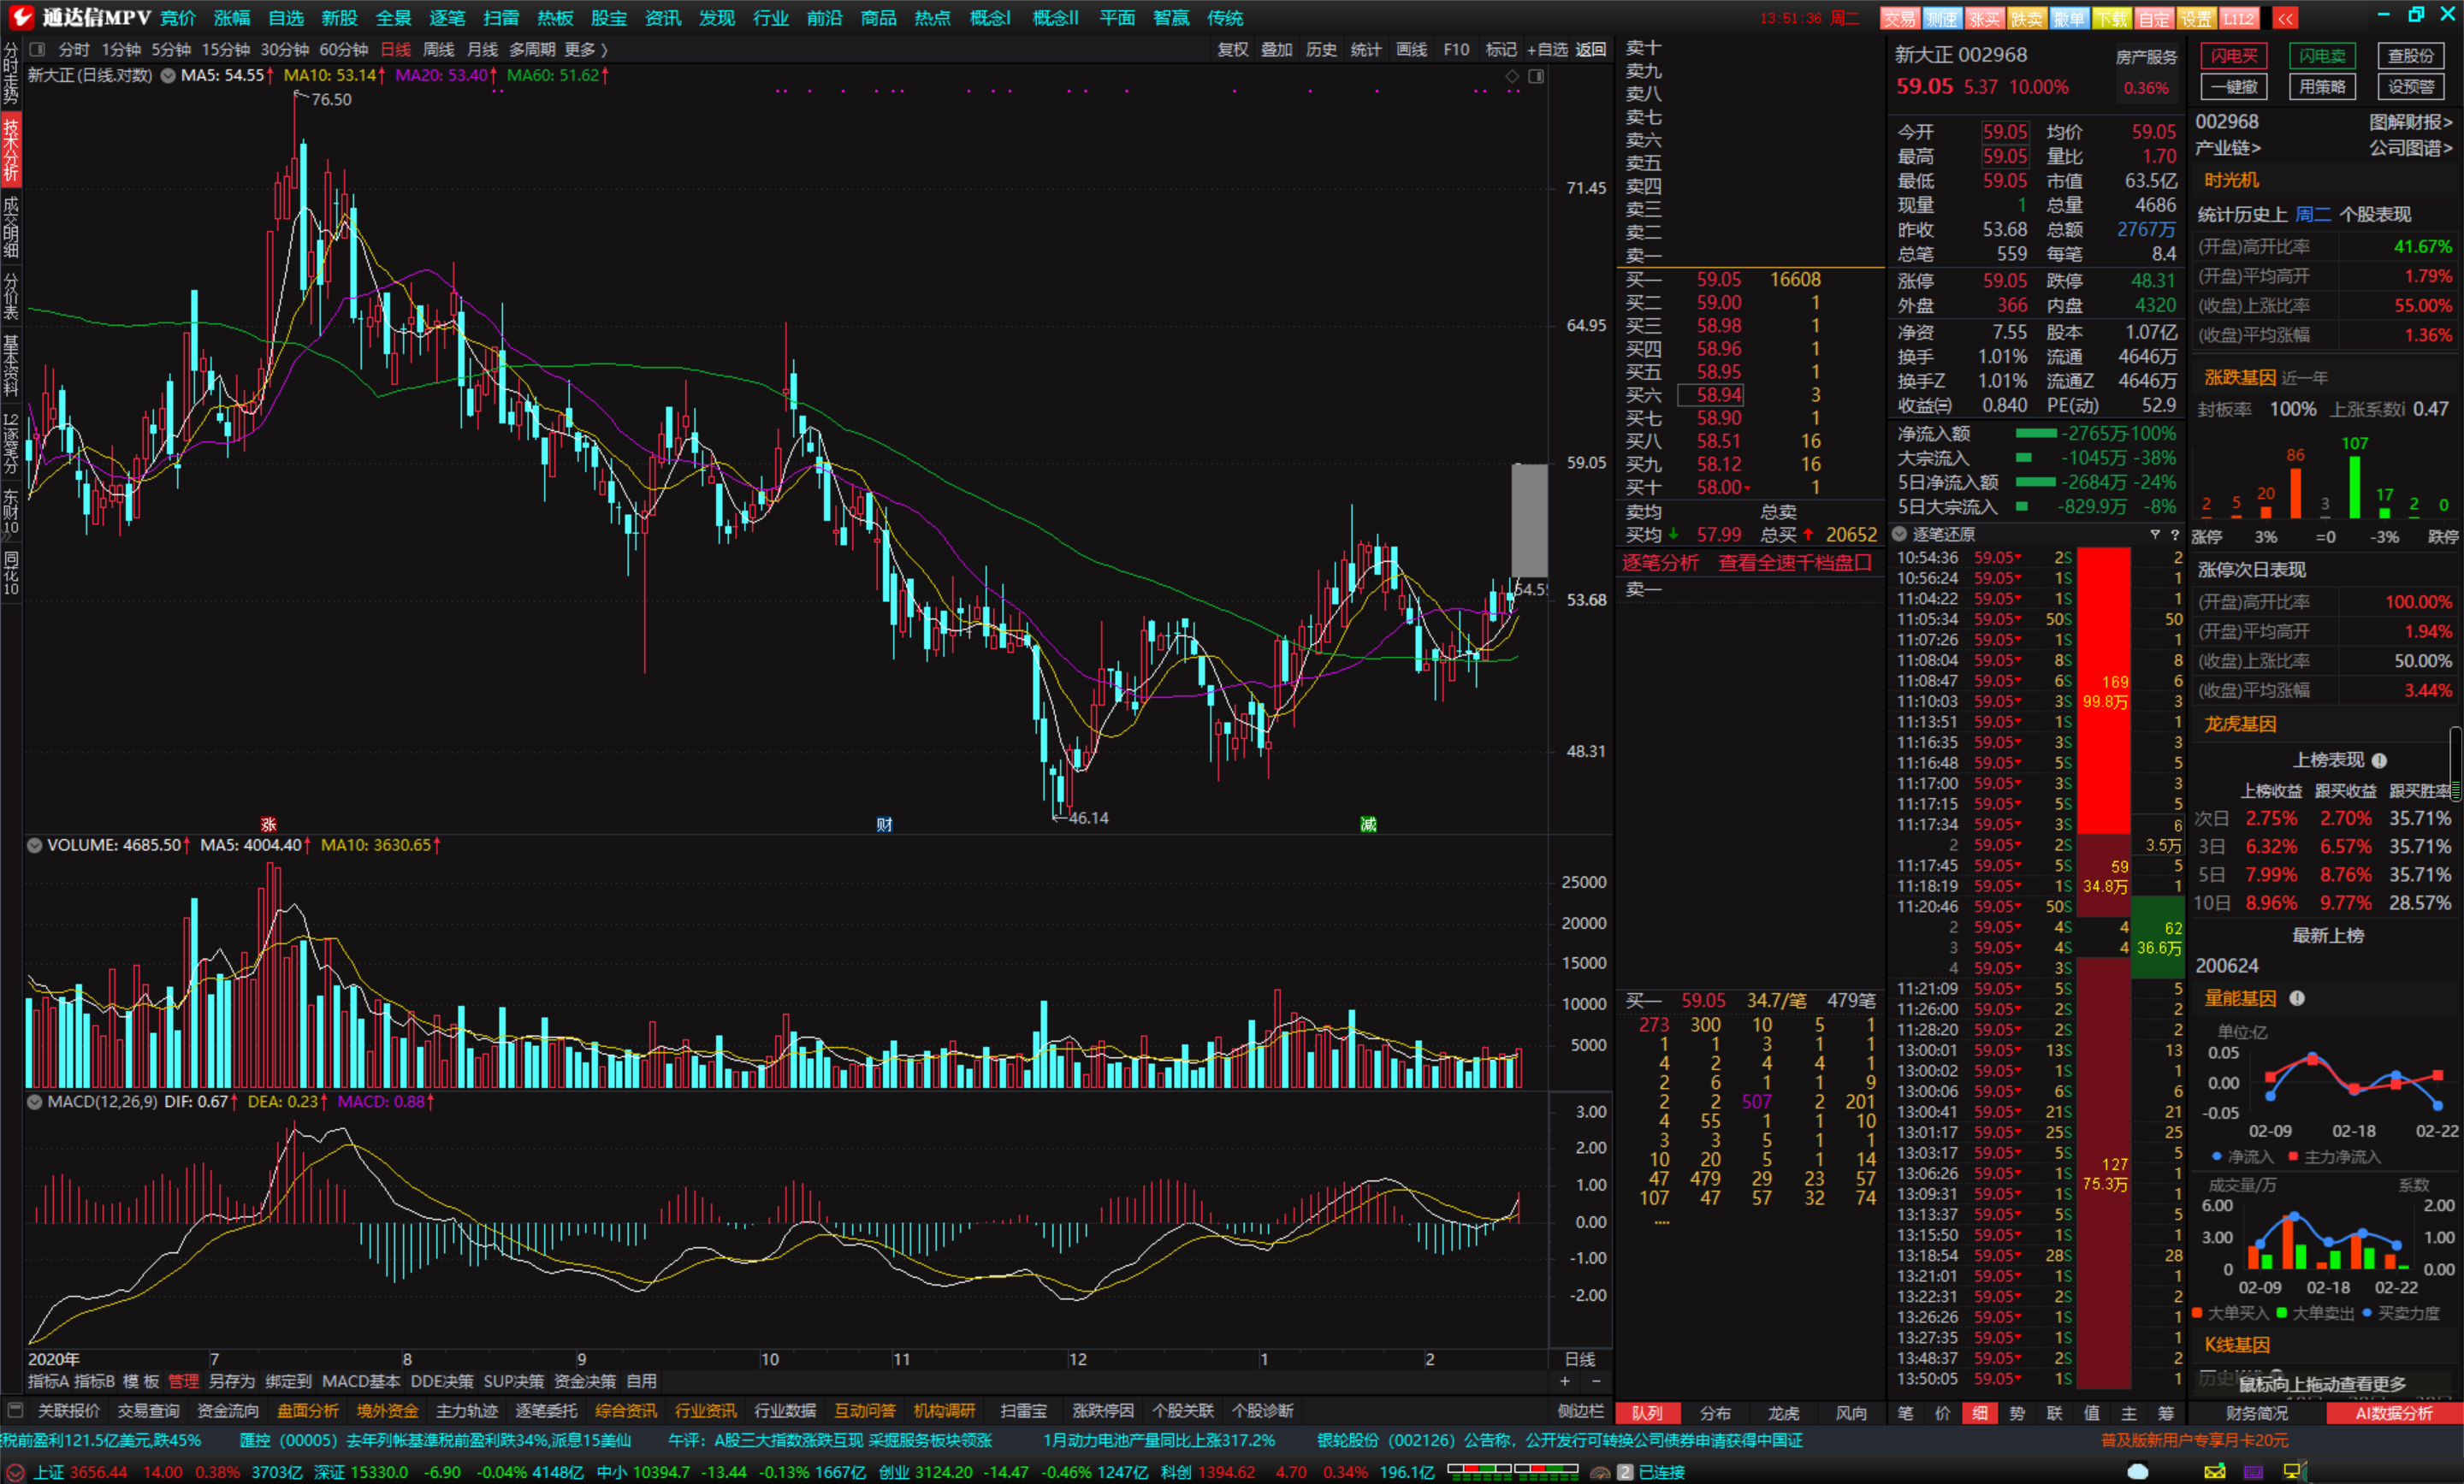Click the 一键撤 cancel-all button
The image size is (2464, 1484).
pos(2234,87)
